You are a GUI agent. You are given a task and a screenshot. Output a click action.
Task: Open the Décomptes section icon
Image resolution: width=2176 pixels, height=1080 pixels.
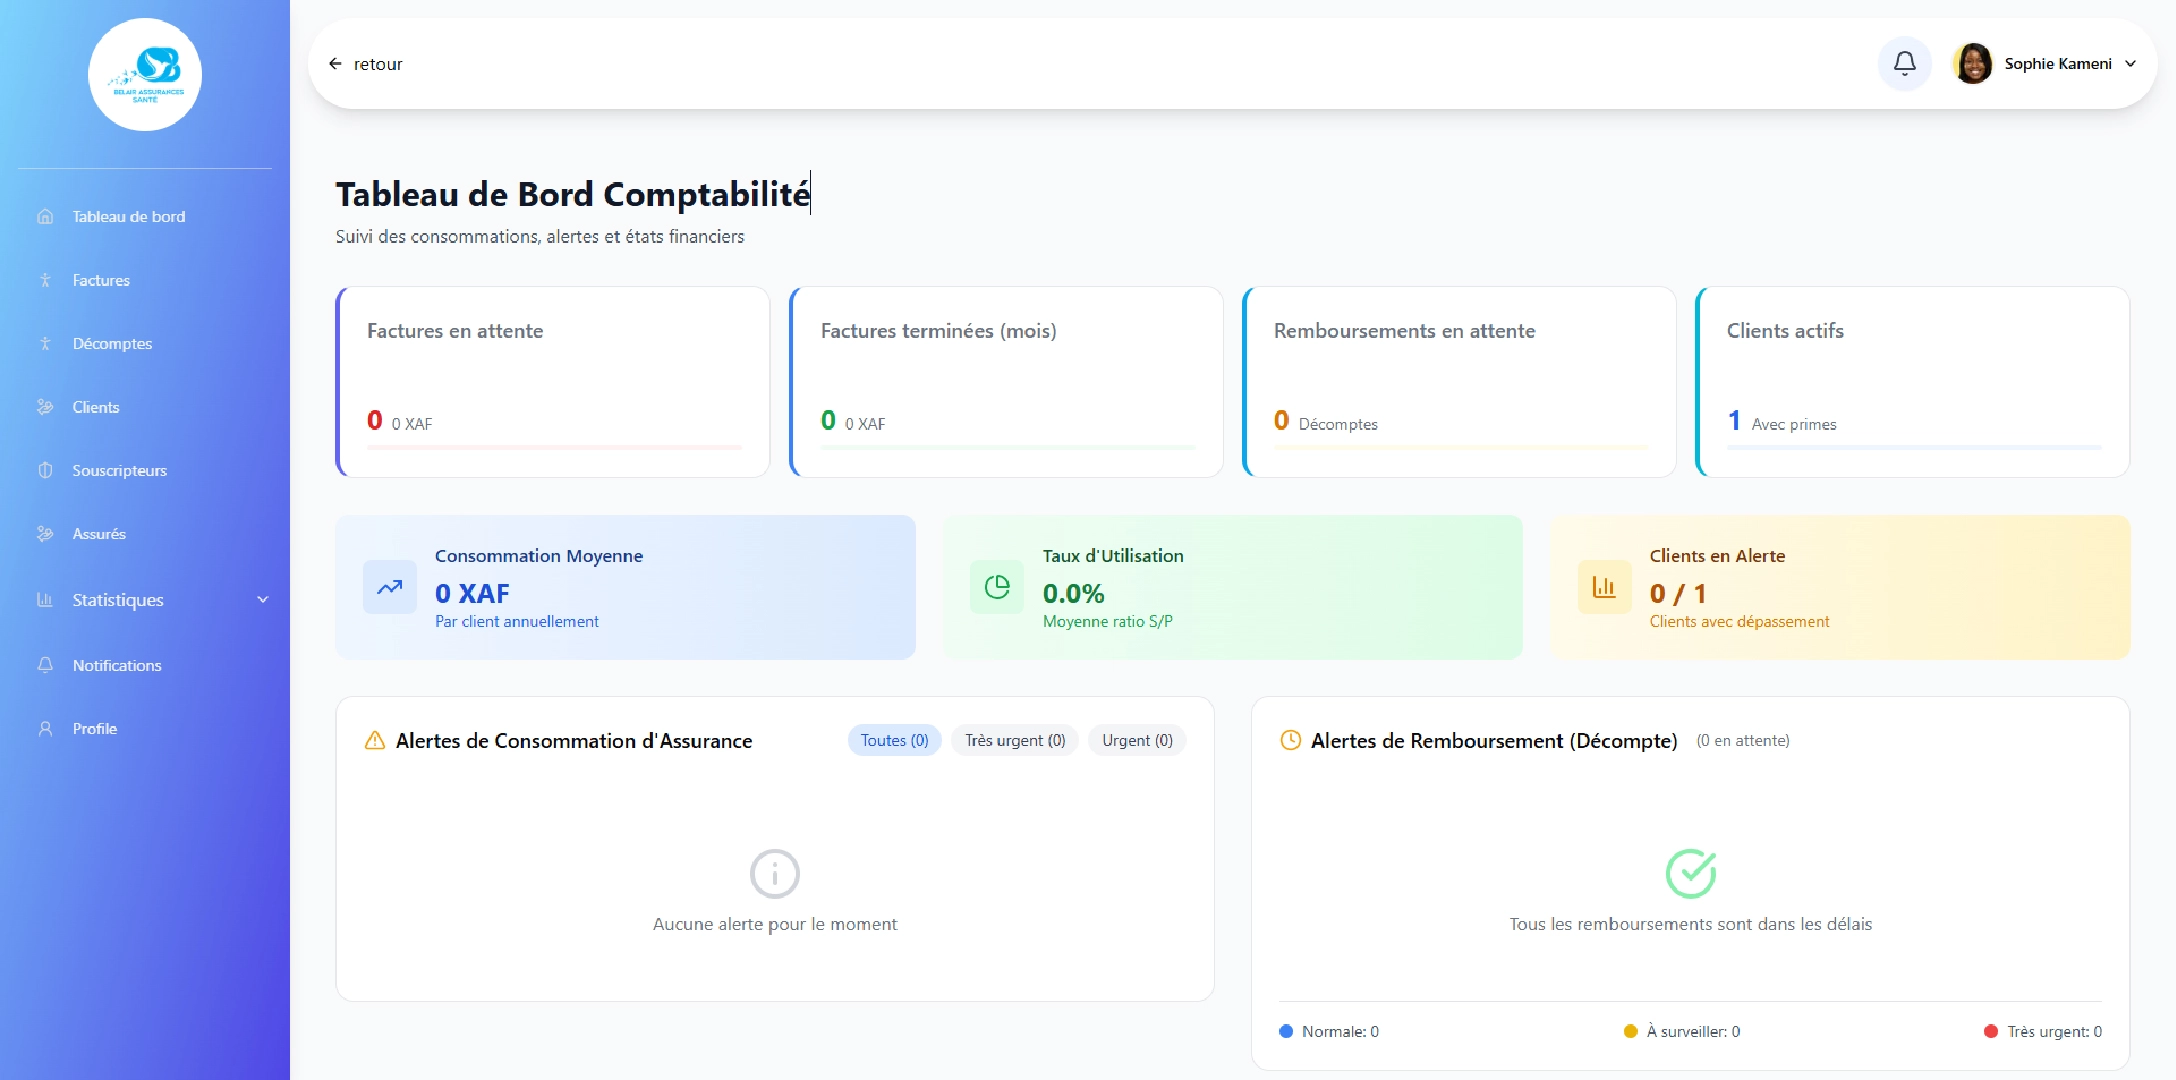pyautogui.click(x=46, y=343)
